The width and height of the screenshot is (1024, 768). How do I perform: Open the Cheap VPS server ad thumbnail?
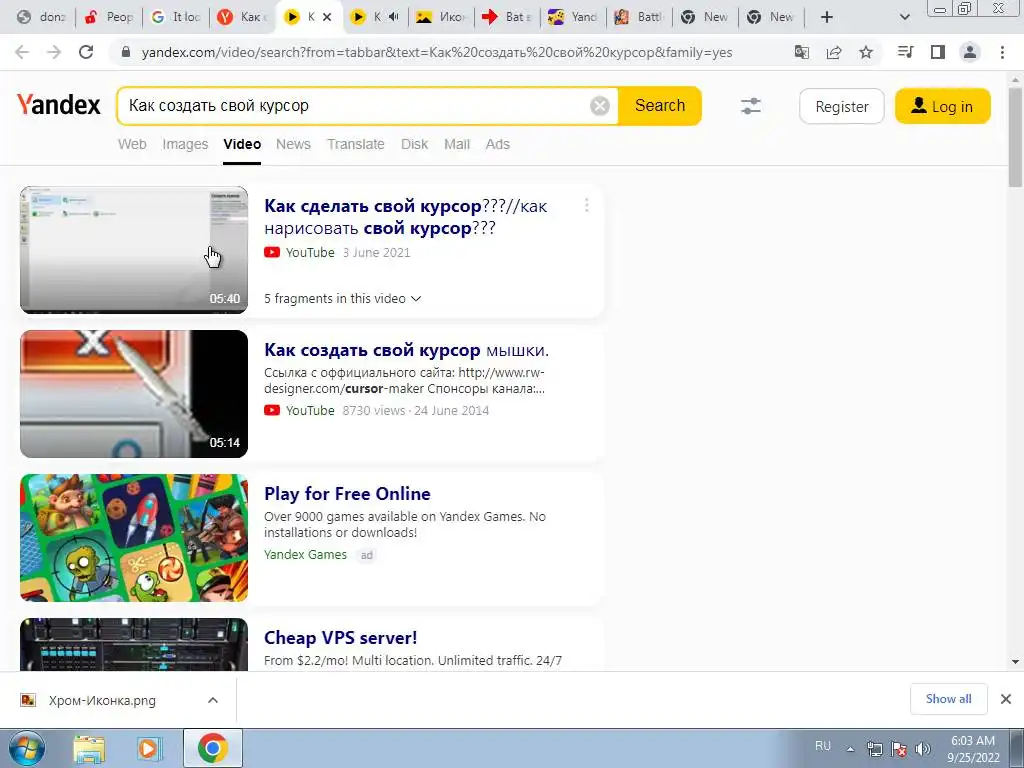134,644
